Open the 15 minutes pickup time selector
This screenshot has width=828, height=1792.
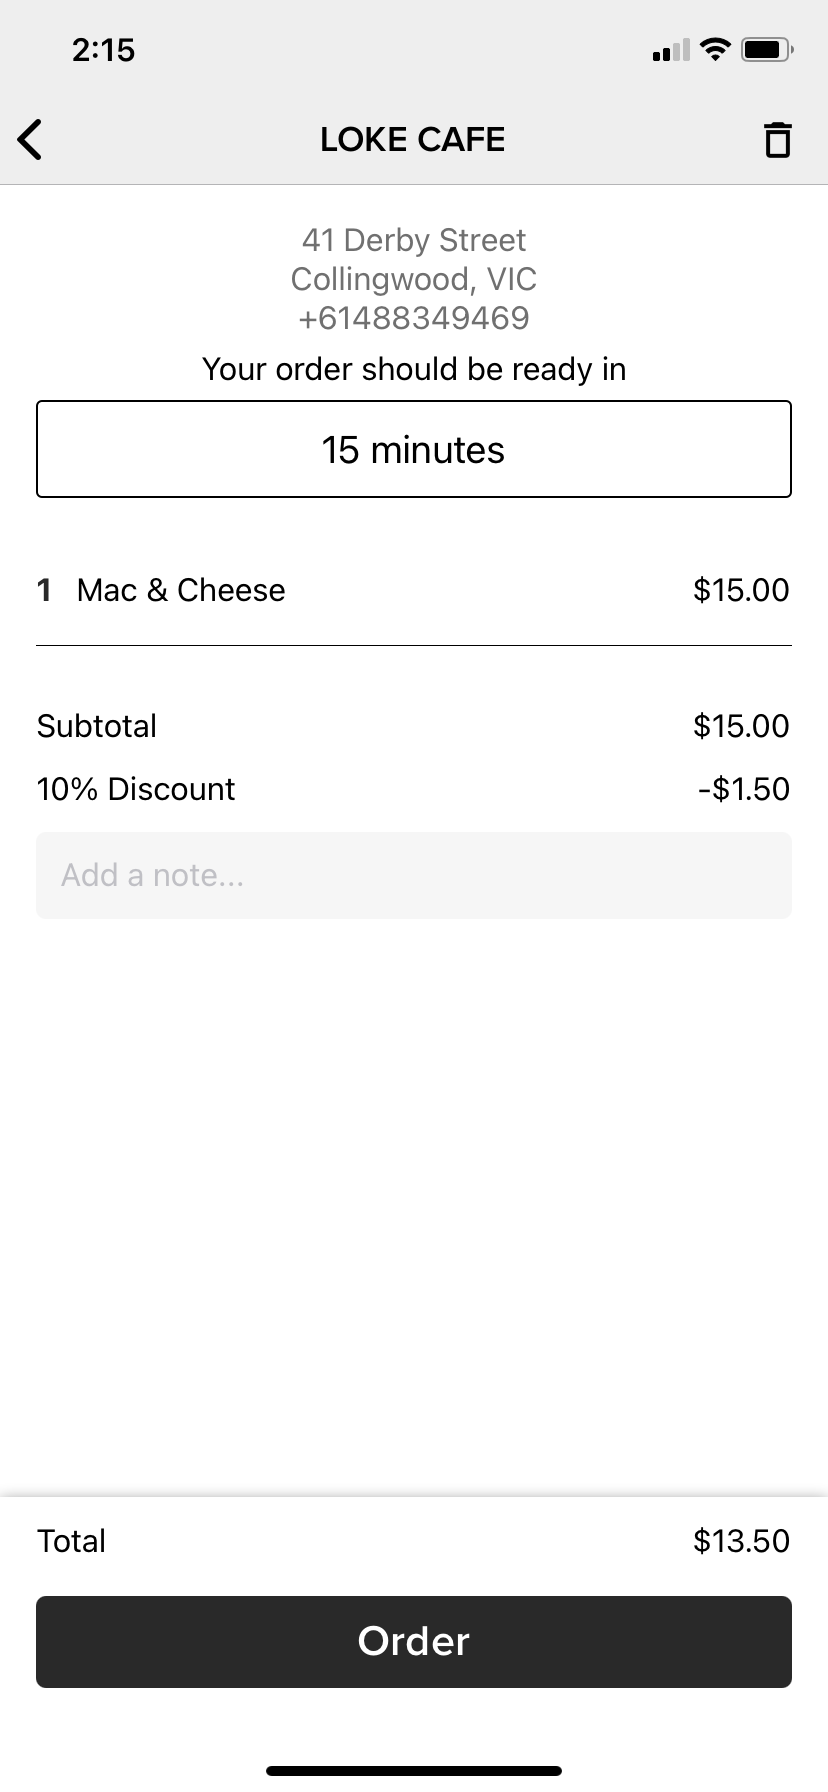(414, 449)
